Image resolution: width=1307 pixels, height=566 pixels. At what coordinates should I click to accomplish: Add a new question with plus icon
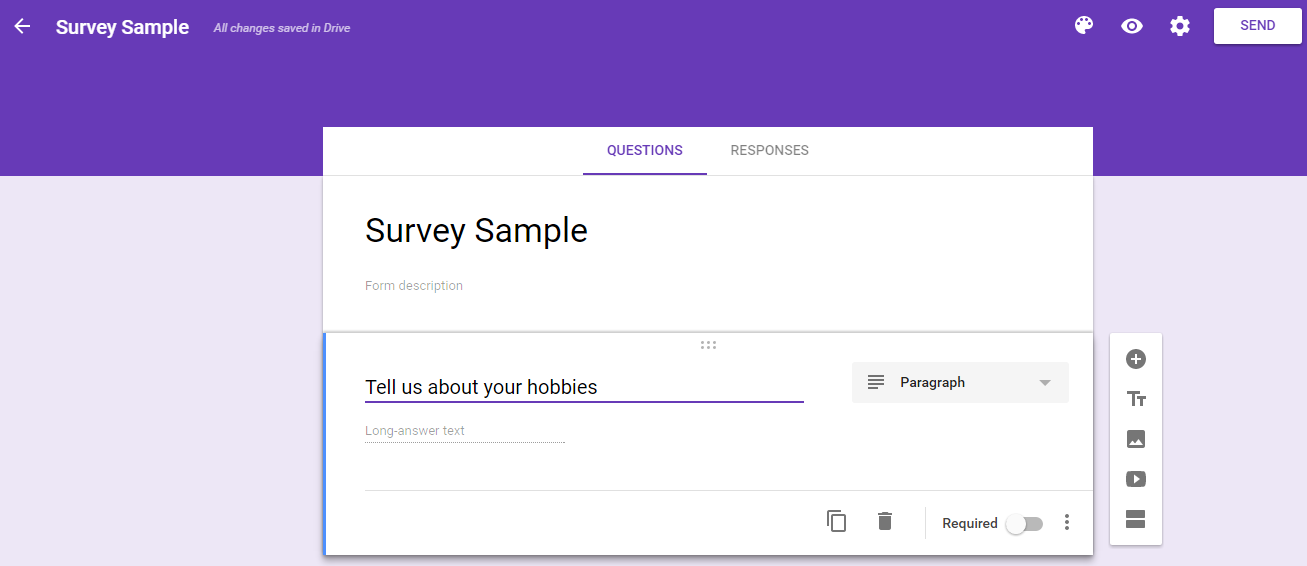pyautogui.click(x=1136, y=359)
